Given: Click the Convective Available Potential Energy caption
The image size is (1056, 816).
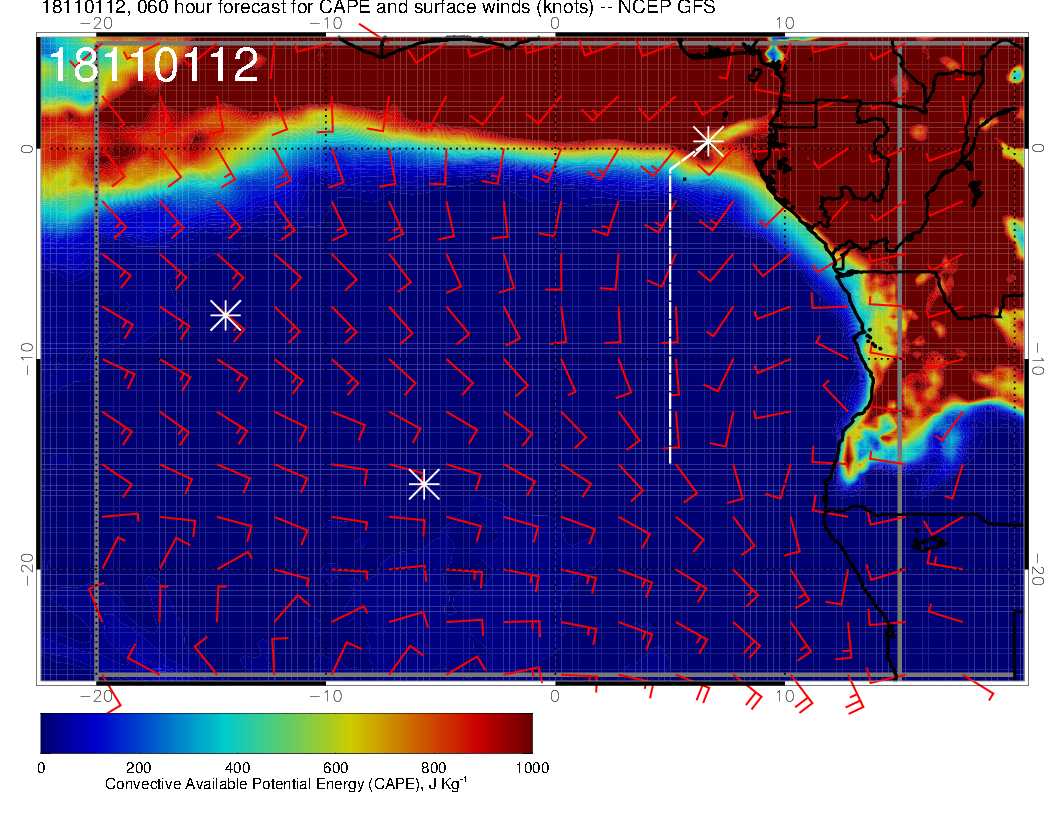Looking at the screenshot, I should [x=285, y=785].
